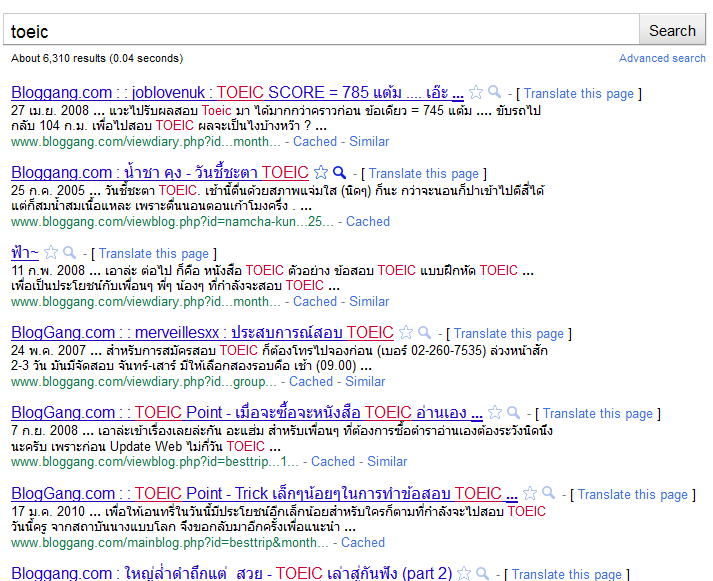Click URL www.bloggang.com/mainblog.php?id=besttrip&month
This screenshot has width=713, height=581.
(x=170, y=542)
